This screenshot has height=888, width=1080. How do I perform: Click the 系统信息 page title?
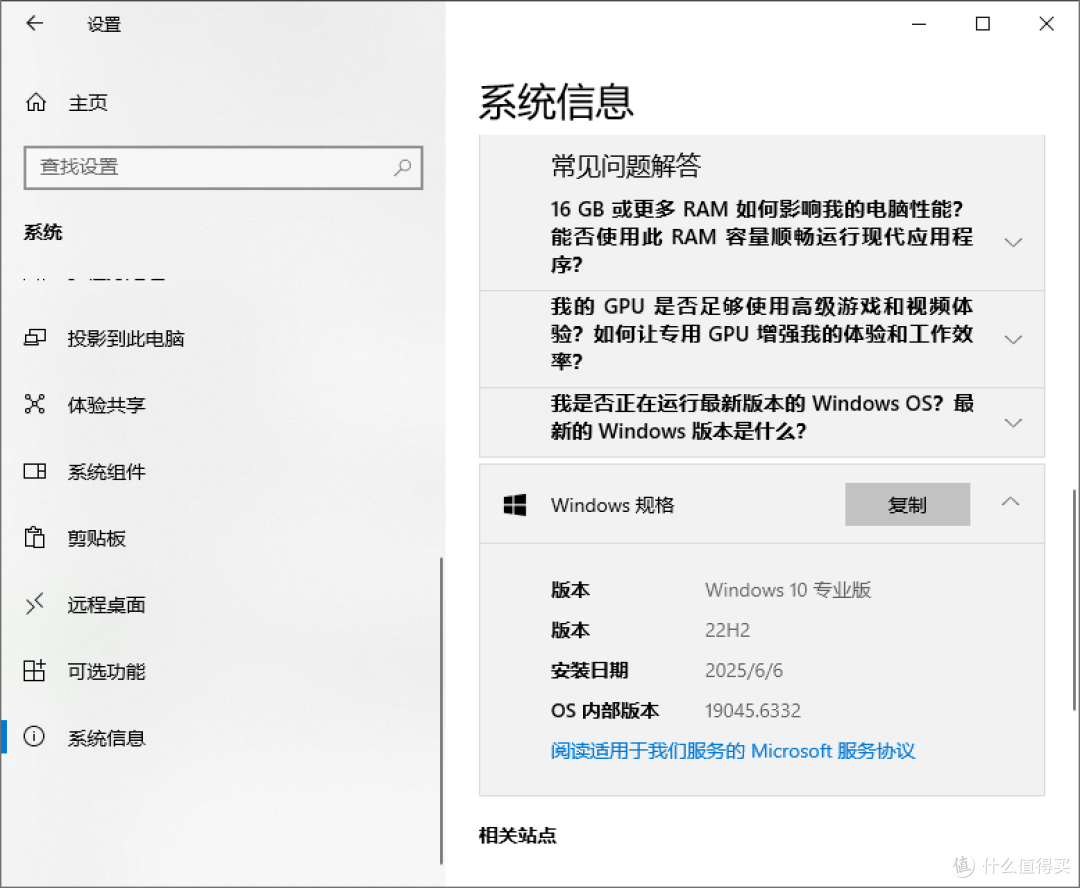click(556, 102)
